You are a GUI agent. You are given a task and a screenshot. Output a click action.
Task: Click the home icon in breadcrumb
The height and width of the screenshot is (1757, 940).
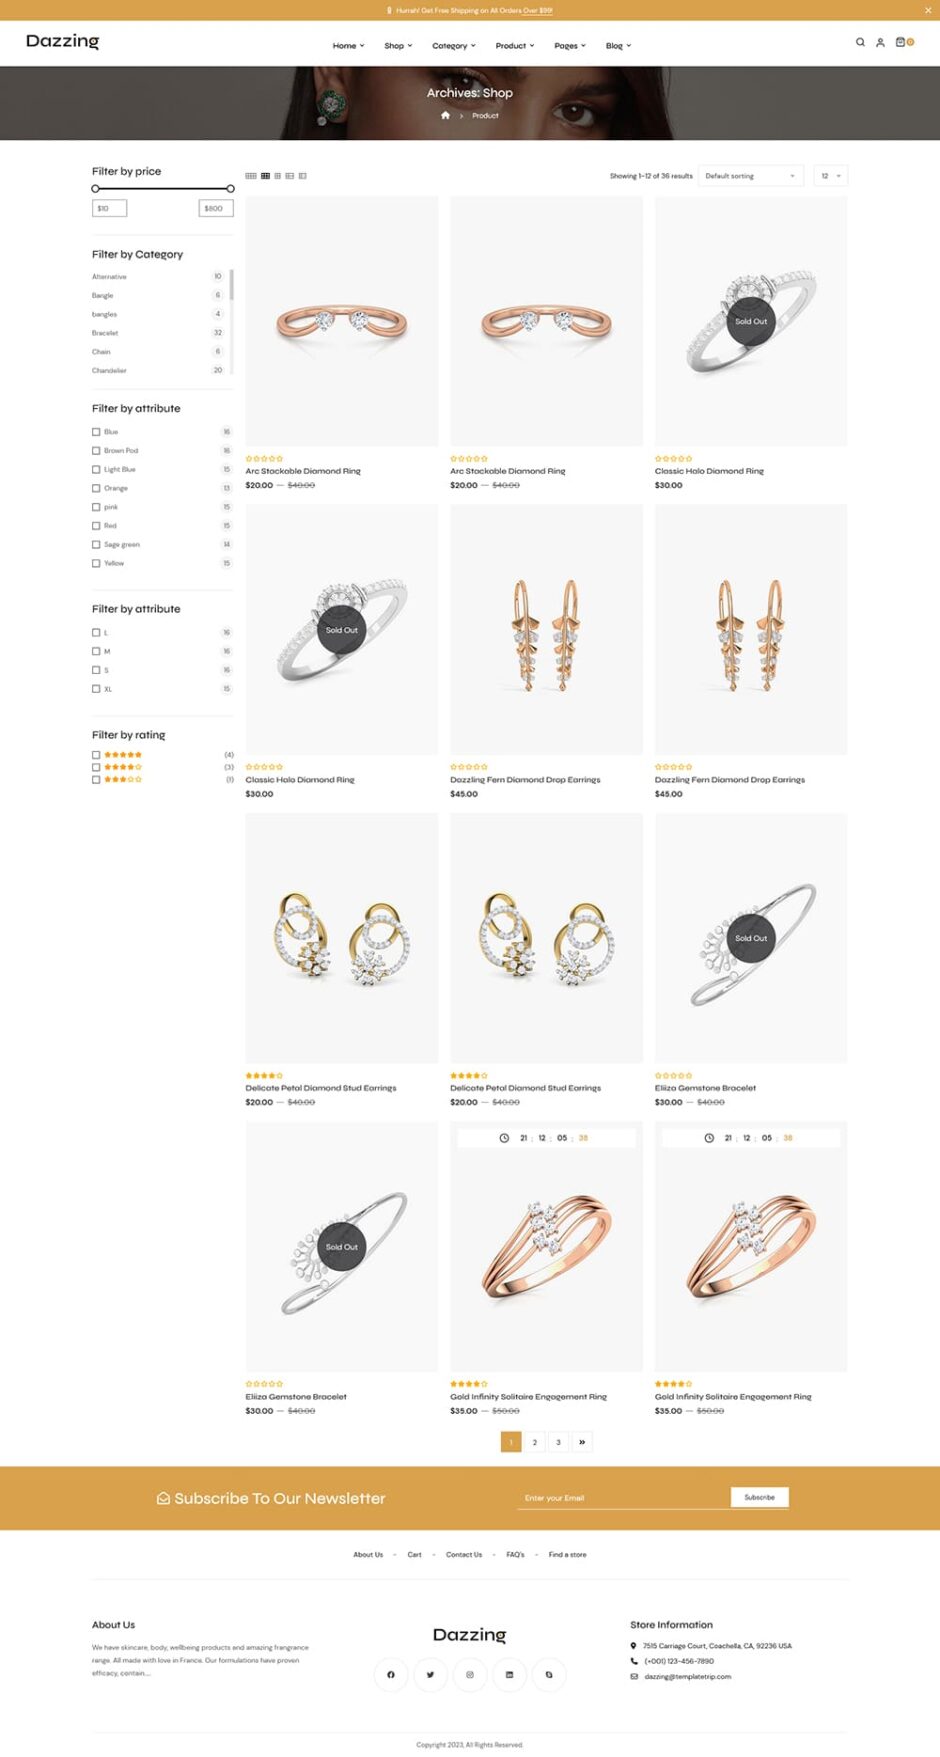point(445,115)
